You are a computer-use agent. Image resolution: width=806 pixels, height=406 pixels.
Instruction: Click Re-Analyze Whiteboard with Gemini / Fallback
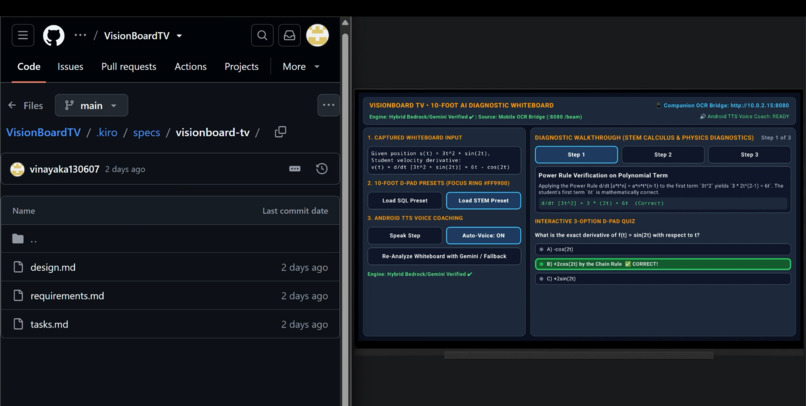click(x=444, y=256)
